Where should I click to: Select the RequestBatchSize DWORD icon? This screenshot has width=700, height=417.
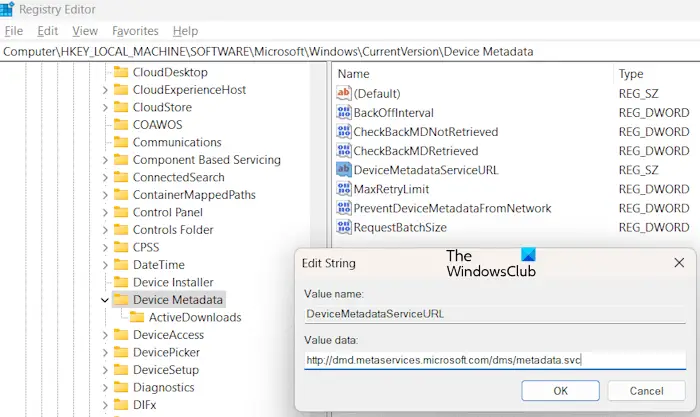344,227
